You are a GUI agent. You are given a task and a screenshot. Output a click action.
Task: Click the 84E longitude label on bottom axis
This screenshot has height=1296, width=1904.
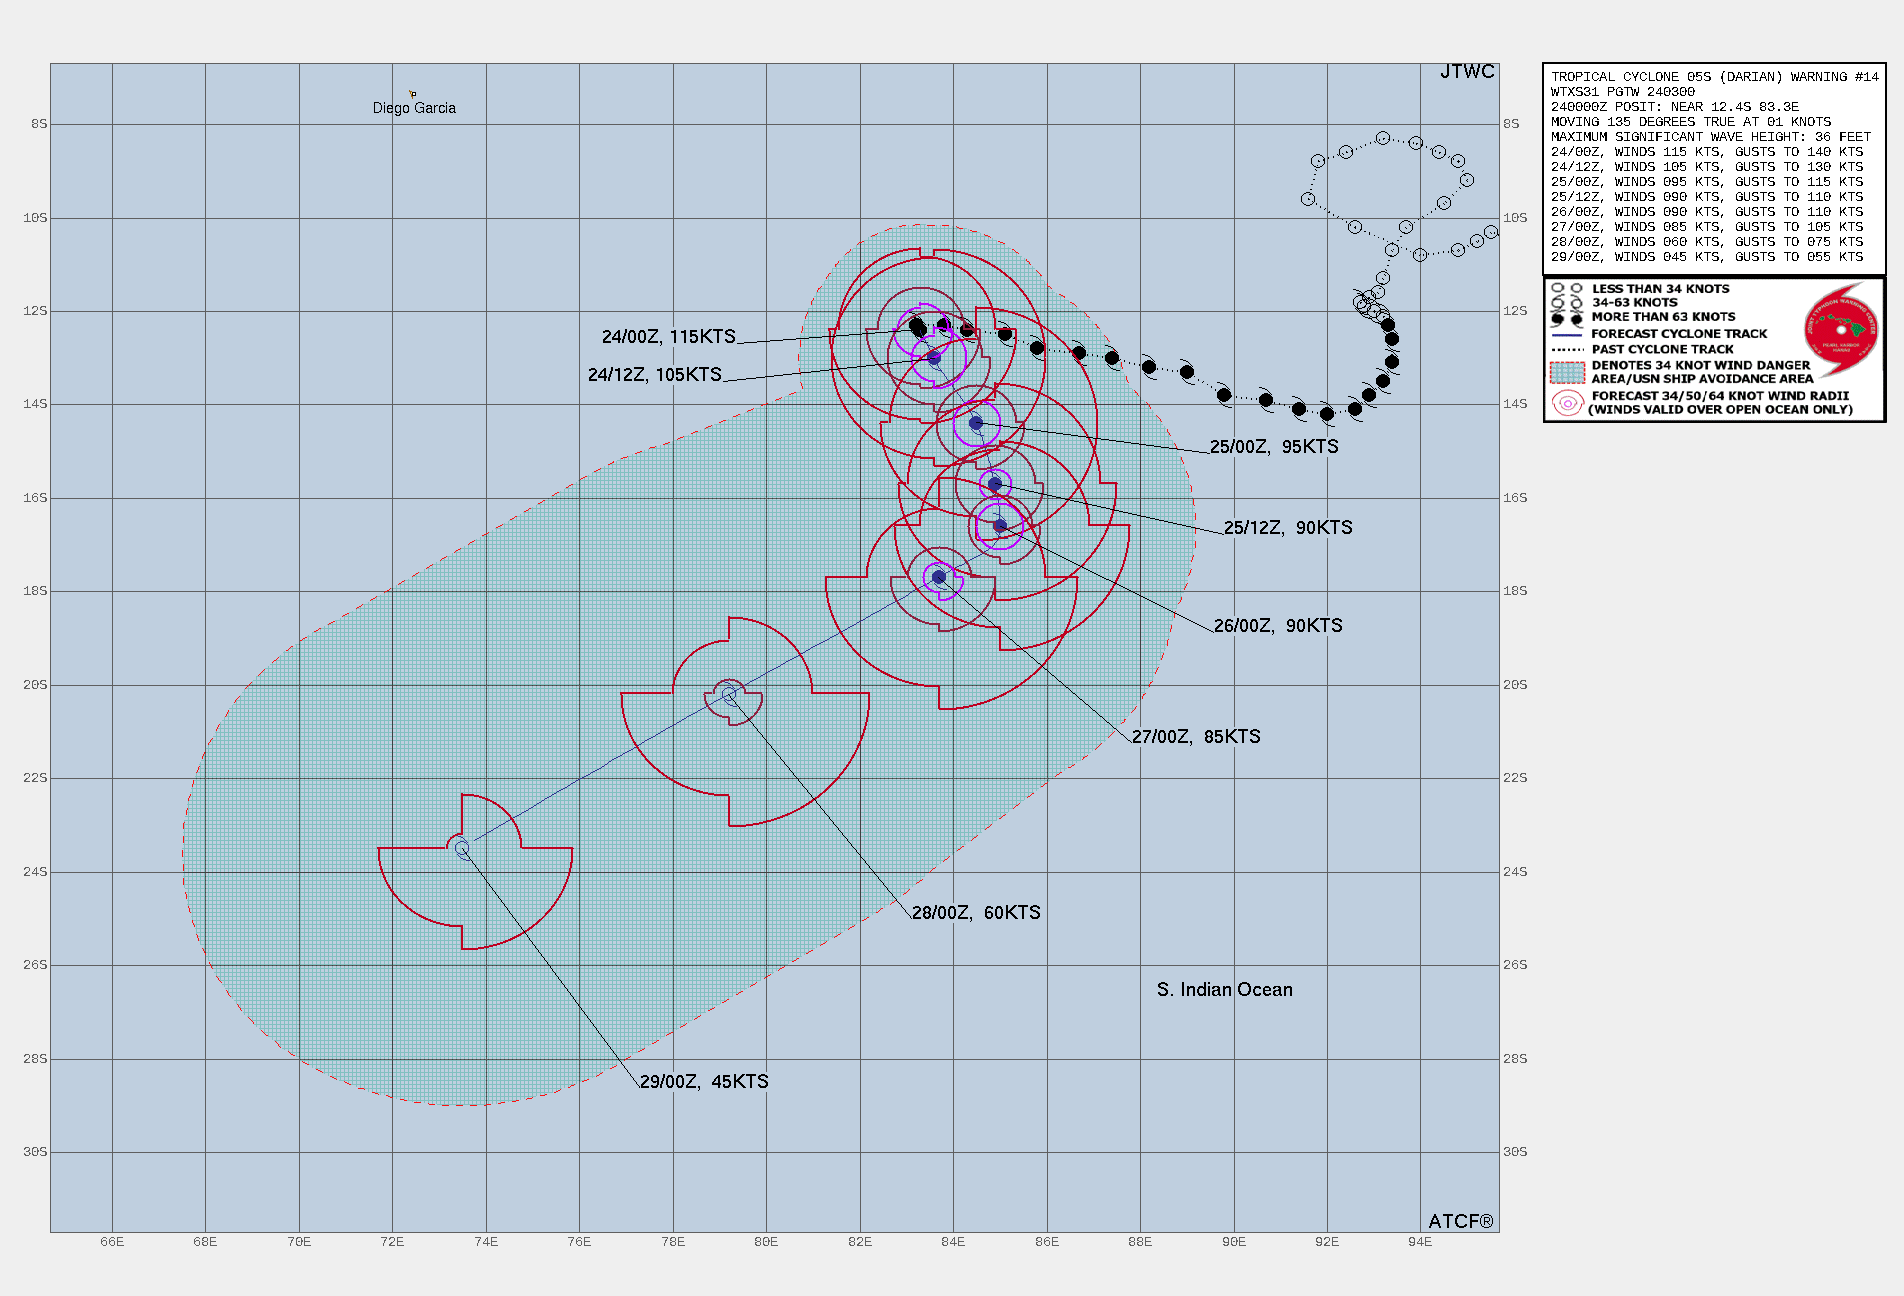(953, 1242)
